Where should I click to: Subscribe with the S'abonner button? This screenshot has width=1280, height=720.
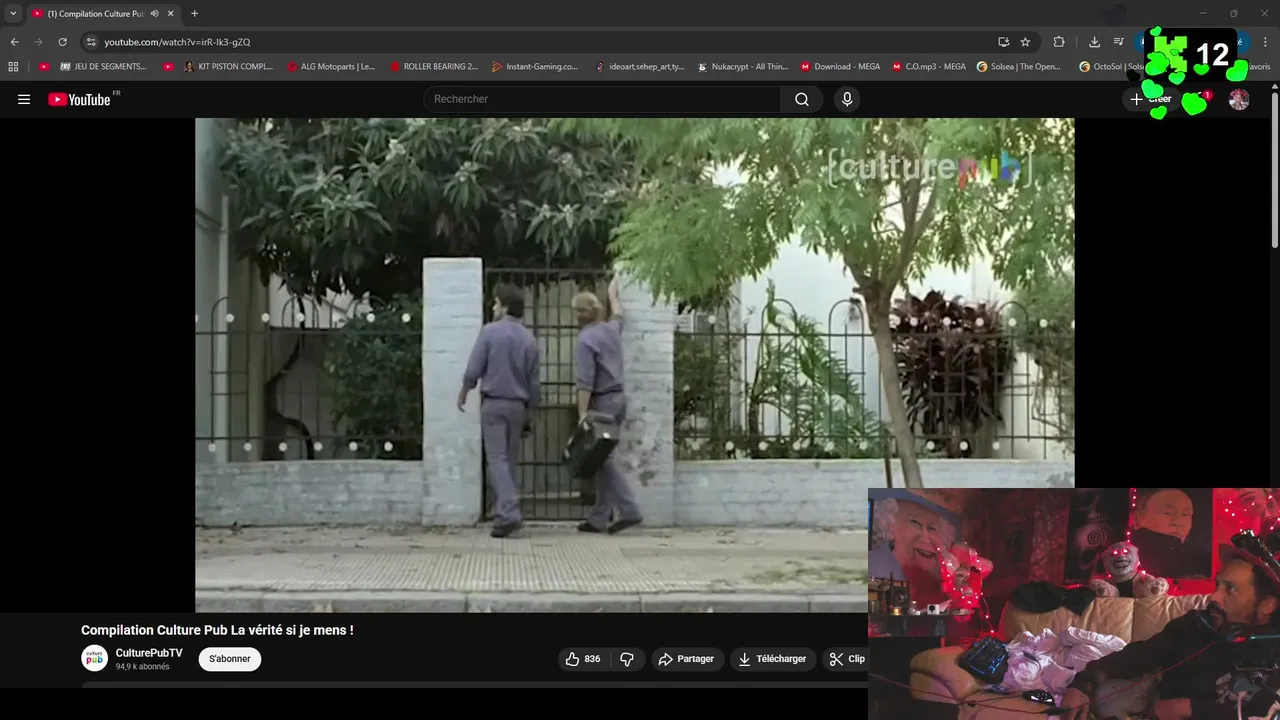(230, 659)
